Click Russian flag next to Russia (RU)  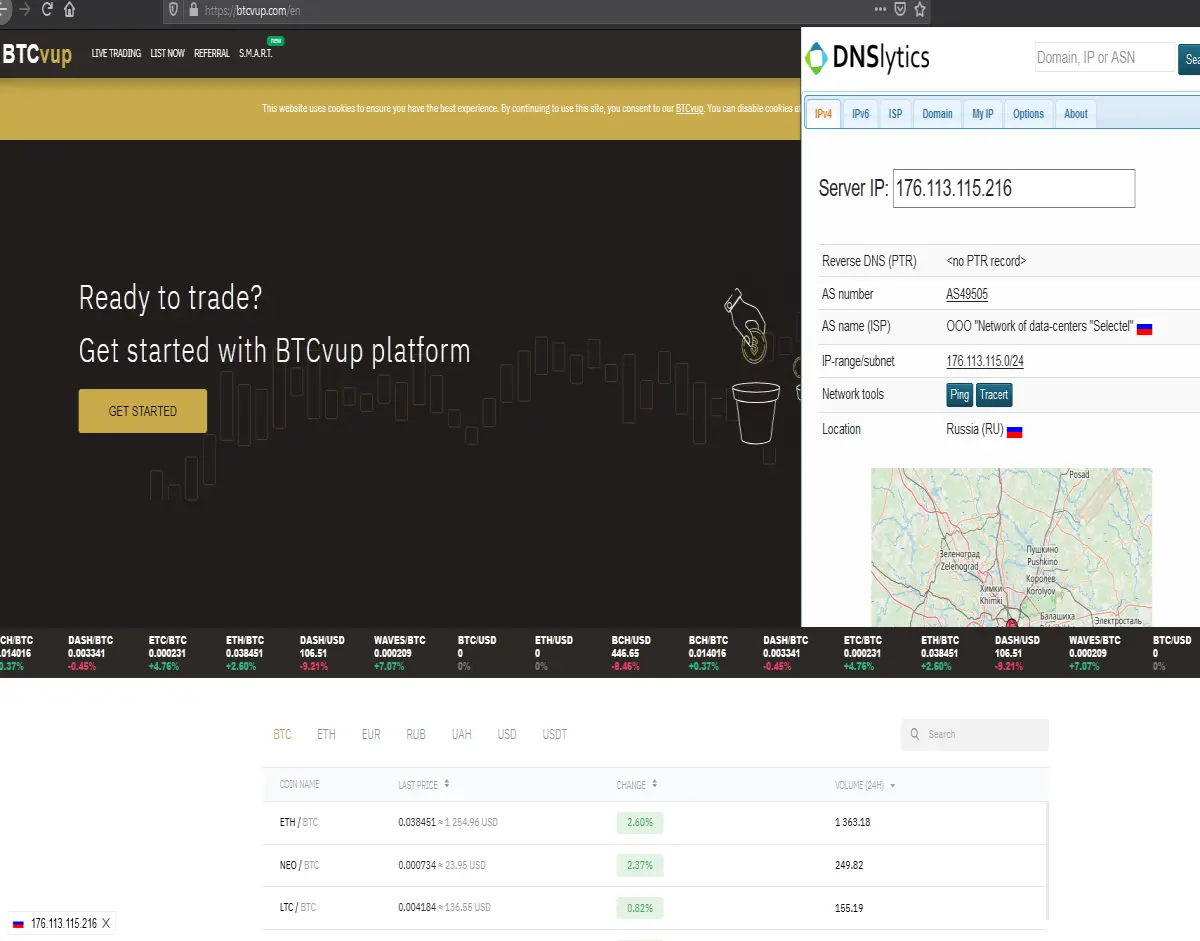[x=1014, y=431]
